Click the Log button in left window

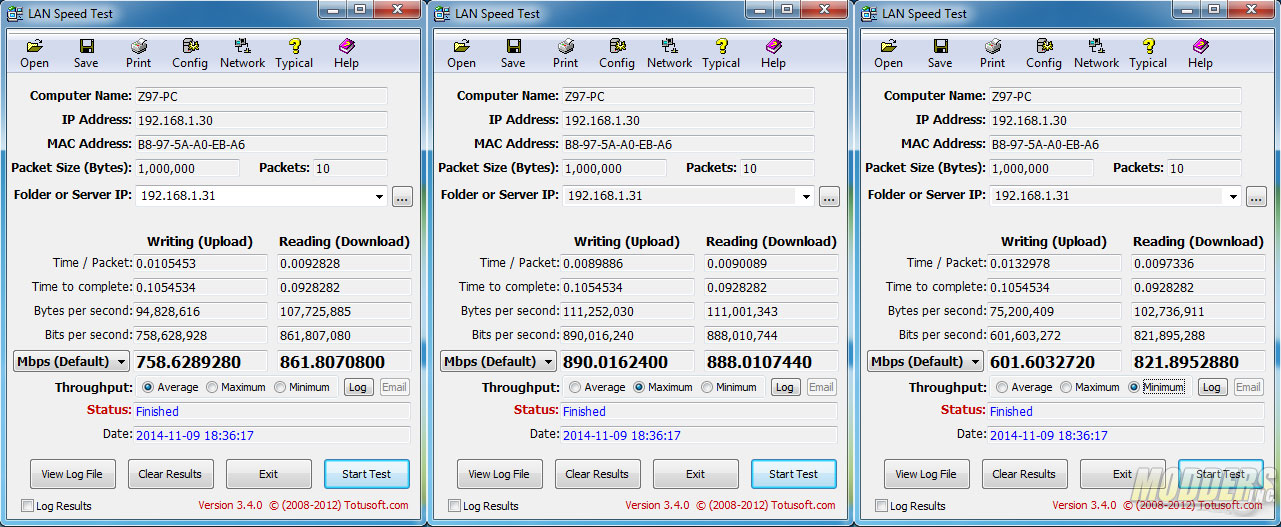pos(358,387)
